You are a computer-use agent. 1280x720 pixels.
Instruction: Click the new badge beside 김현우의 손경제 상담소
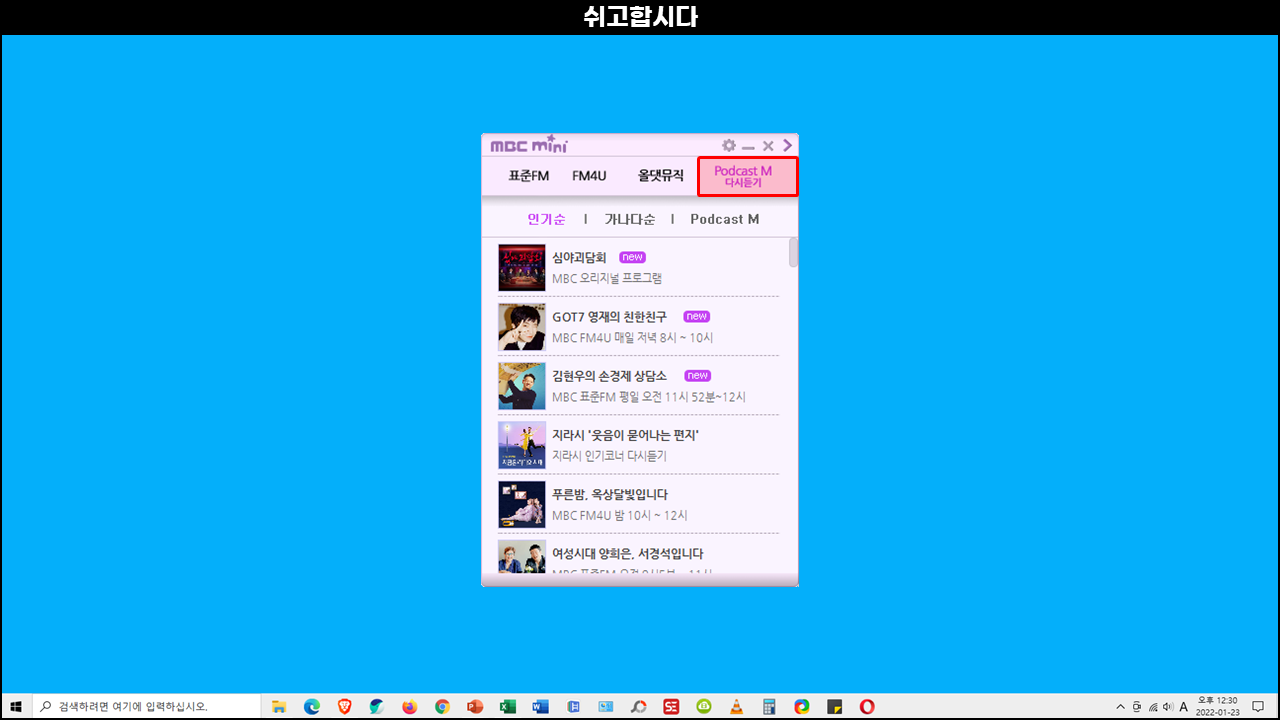[x=697, y=376]
